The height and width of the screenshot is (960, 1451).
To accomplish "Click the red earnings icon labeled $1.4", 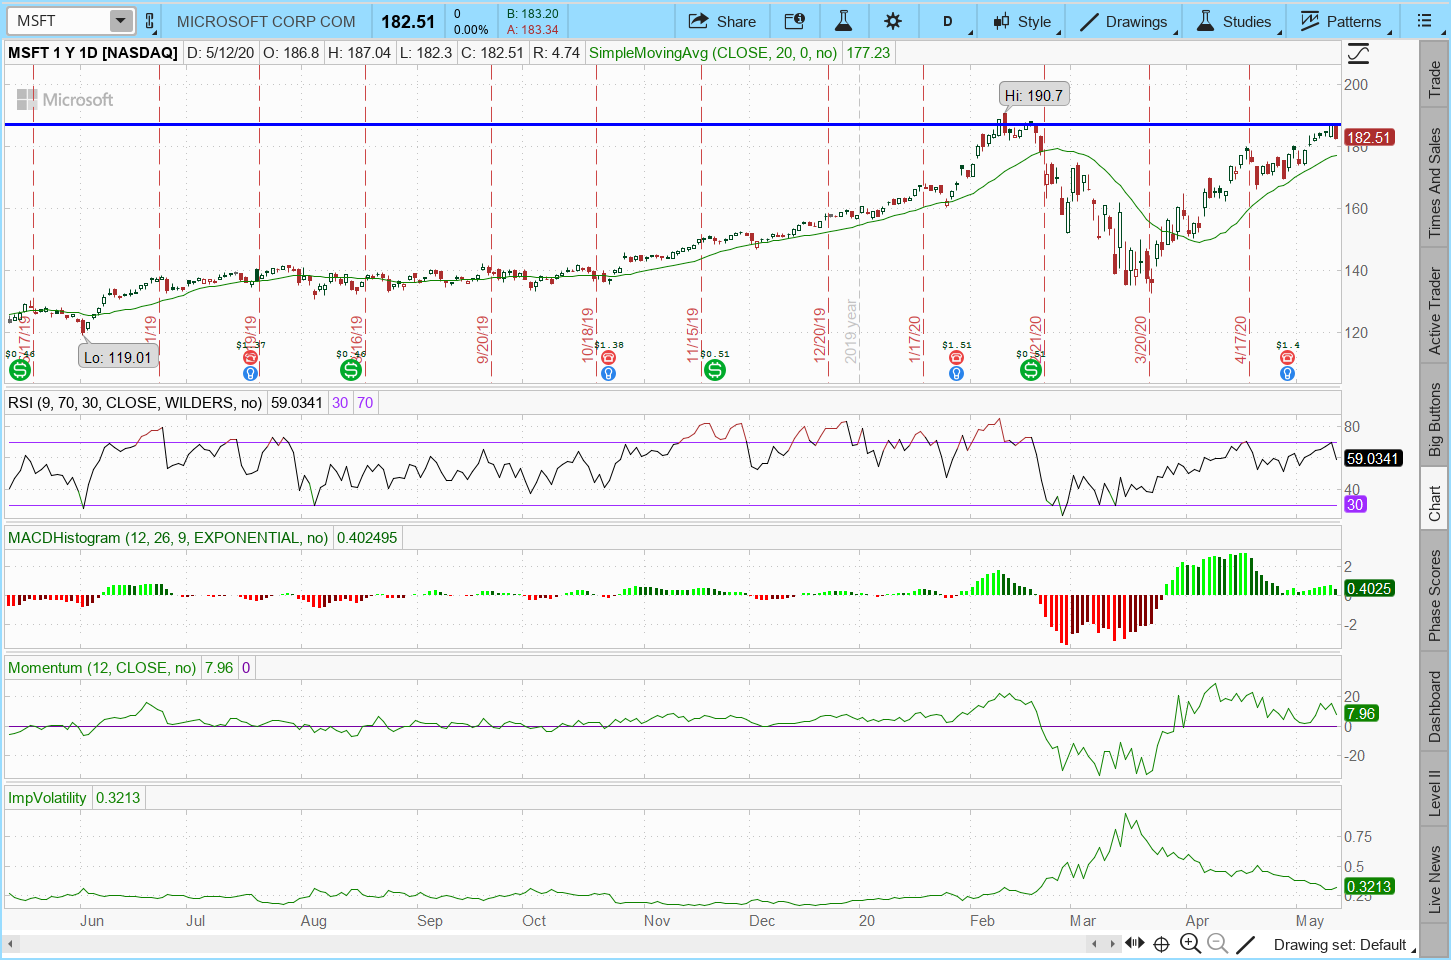I will 1287,357.
